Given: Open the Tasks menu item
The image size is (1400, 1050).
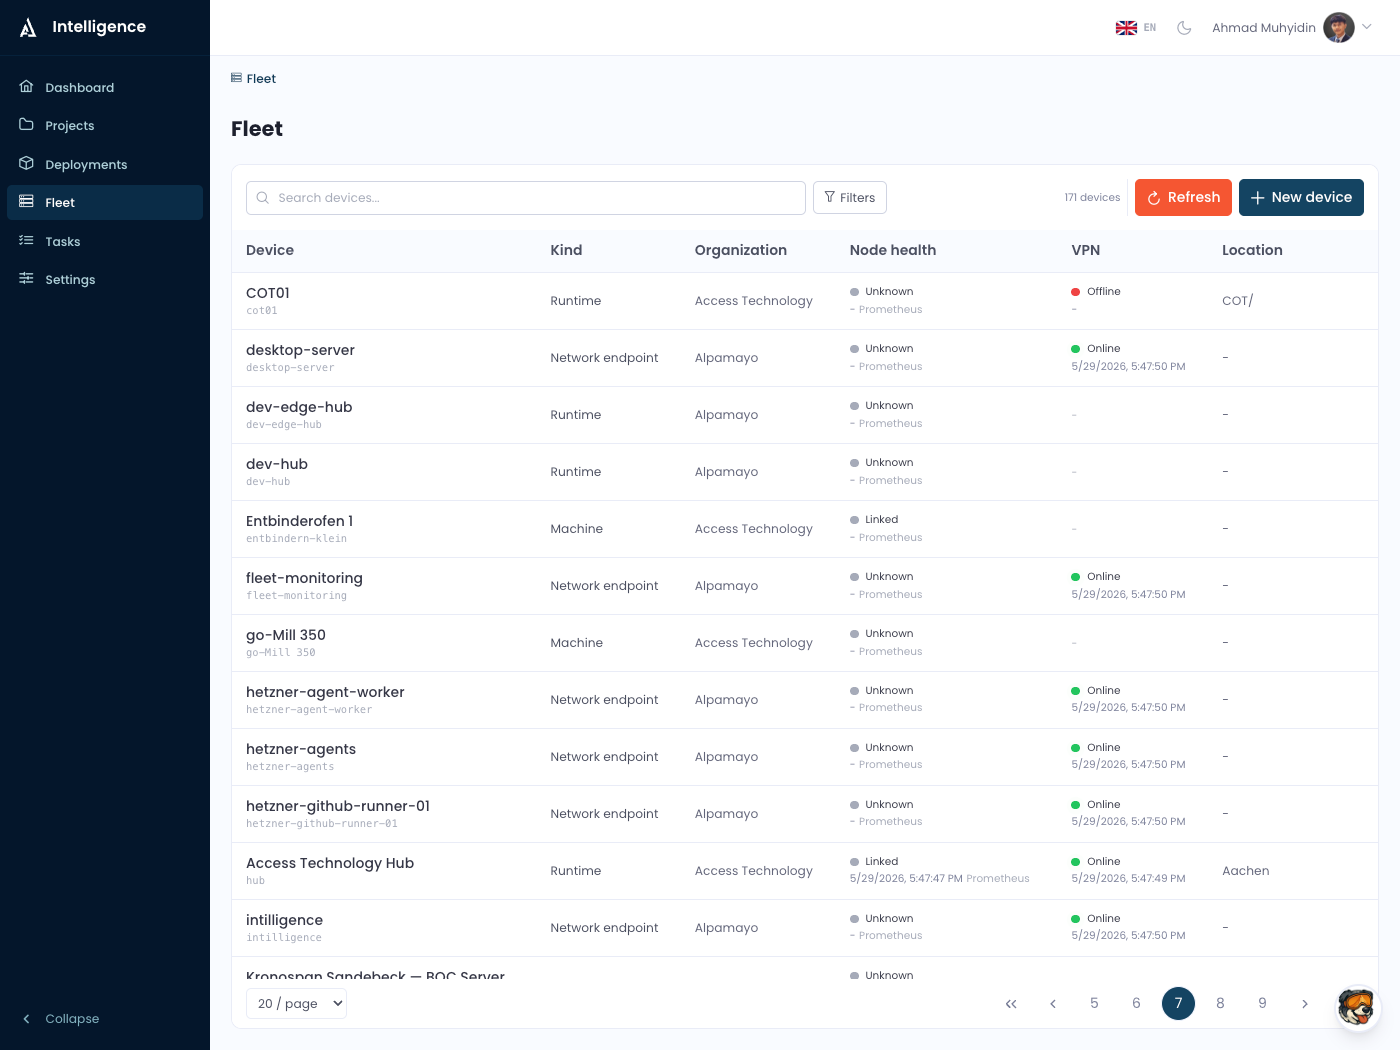Looking at the screenshot, I should 105,241.
